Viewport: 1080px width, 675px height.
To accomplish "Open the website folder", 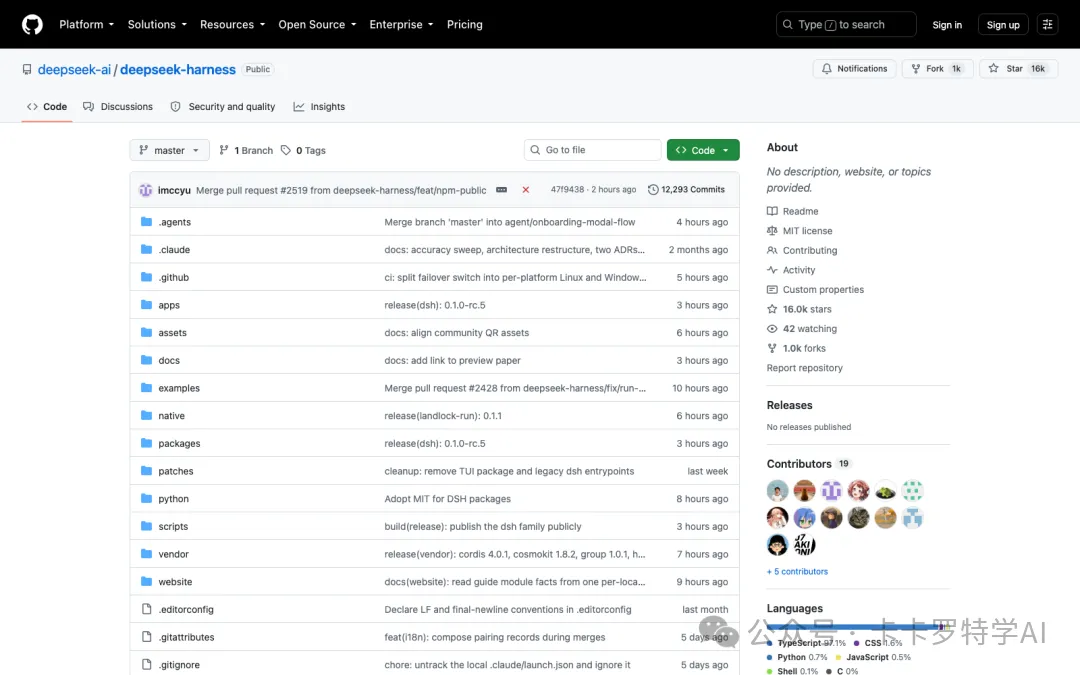I will [x=175, y=582].
